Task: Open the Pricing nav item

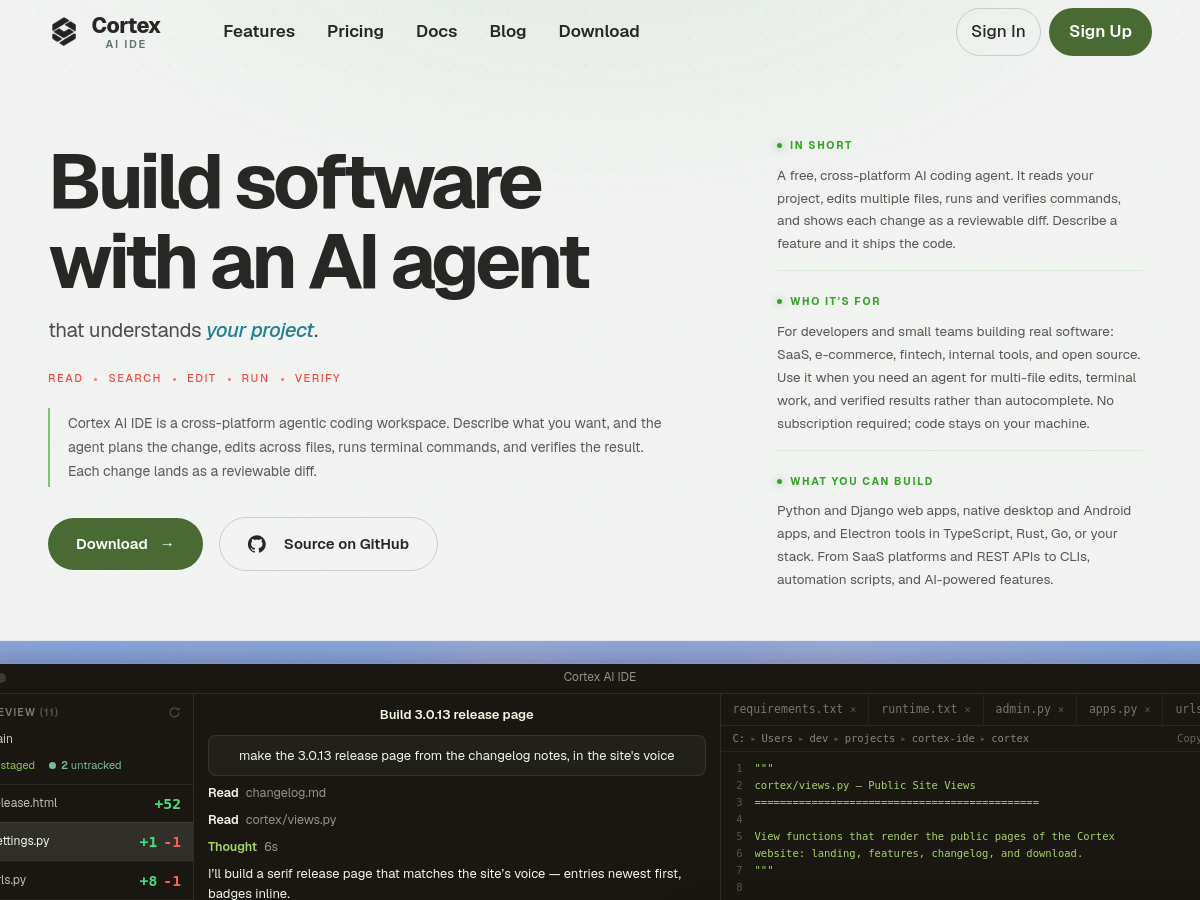Action: (355, 31)
